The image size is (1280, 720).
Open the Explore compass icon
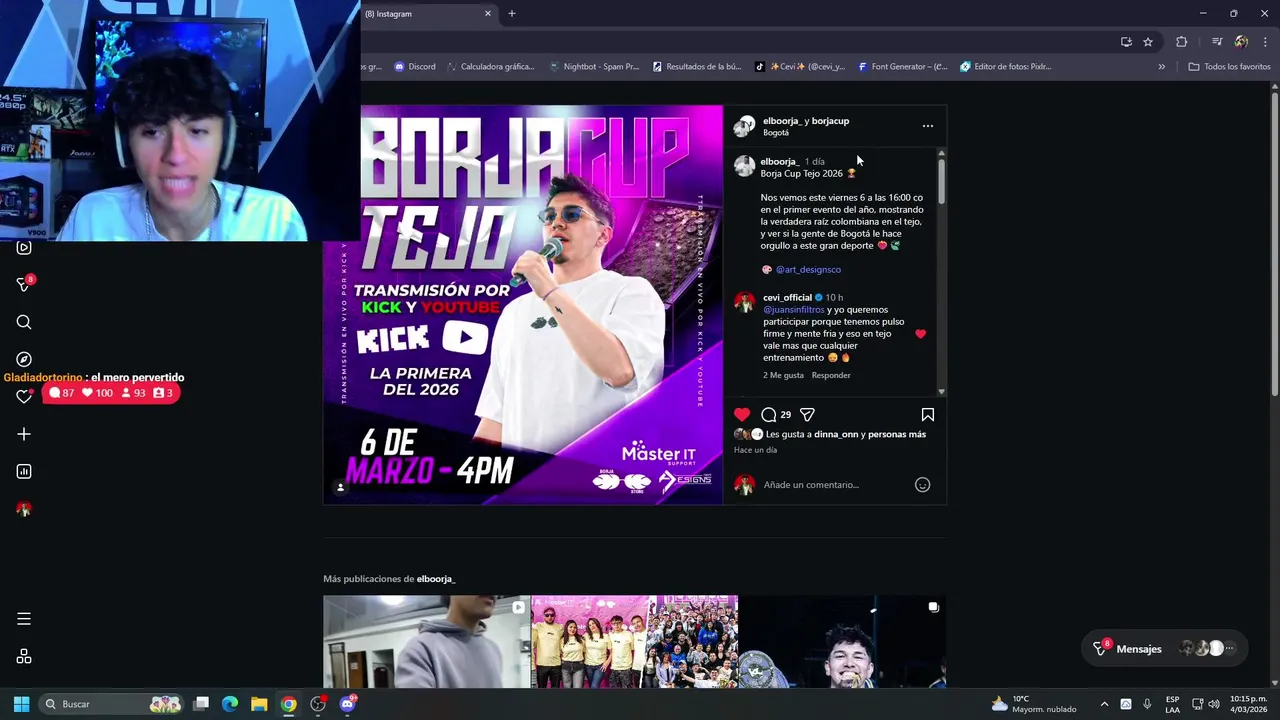(24, 359)
